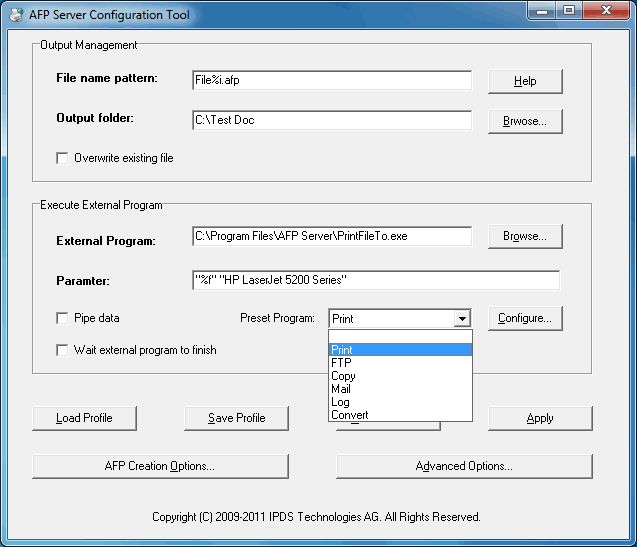
Task: Choose Convert from the preset list
Action: [x=400, y=415]
